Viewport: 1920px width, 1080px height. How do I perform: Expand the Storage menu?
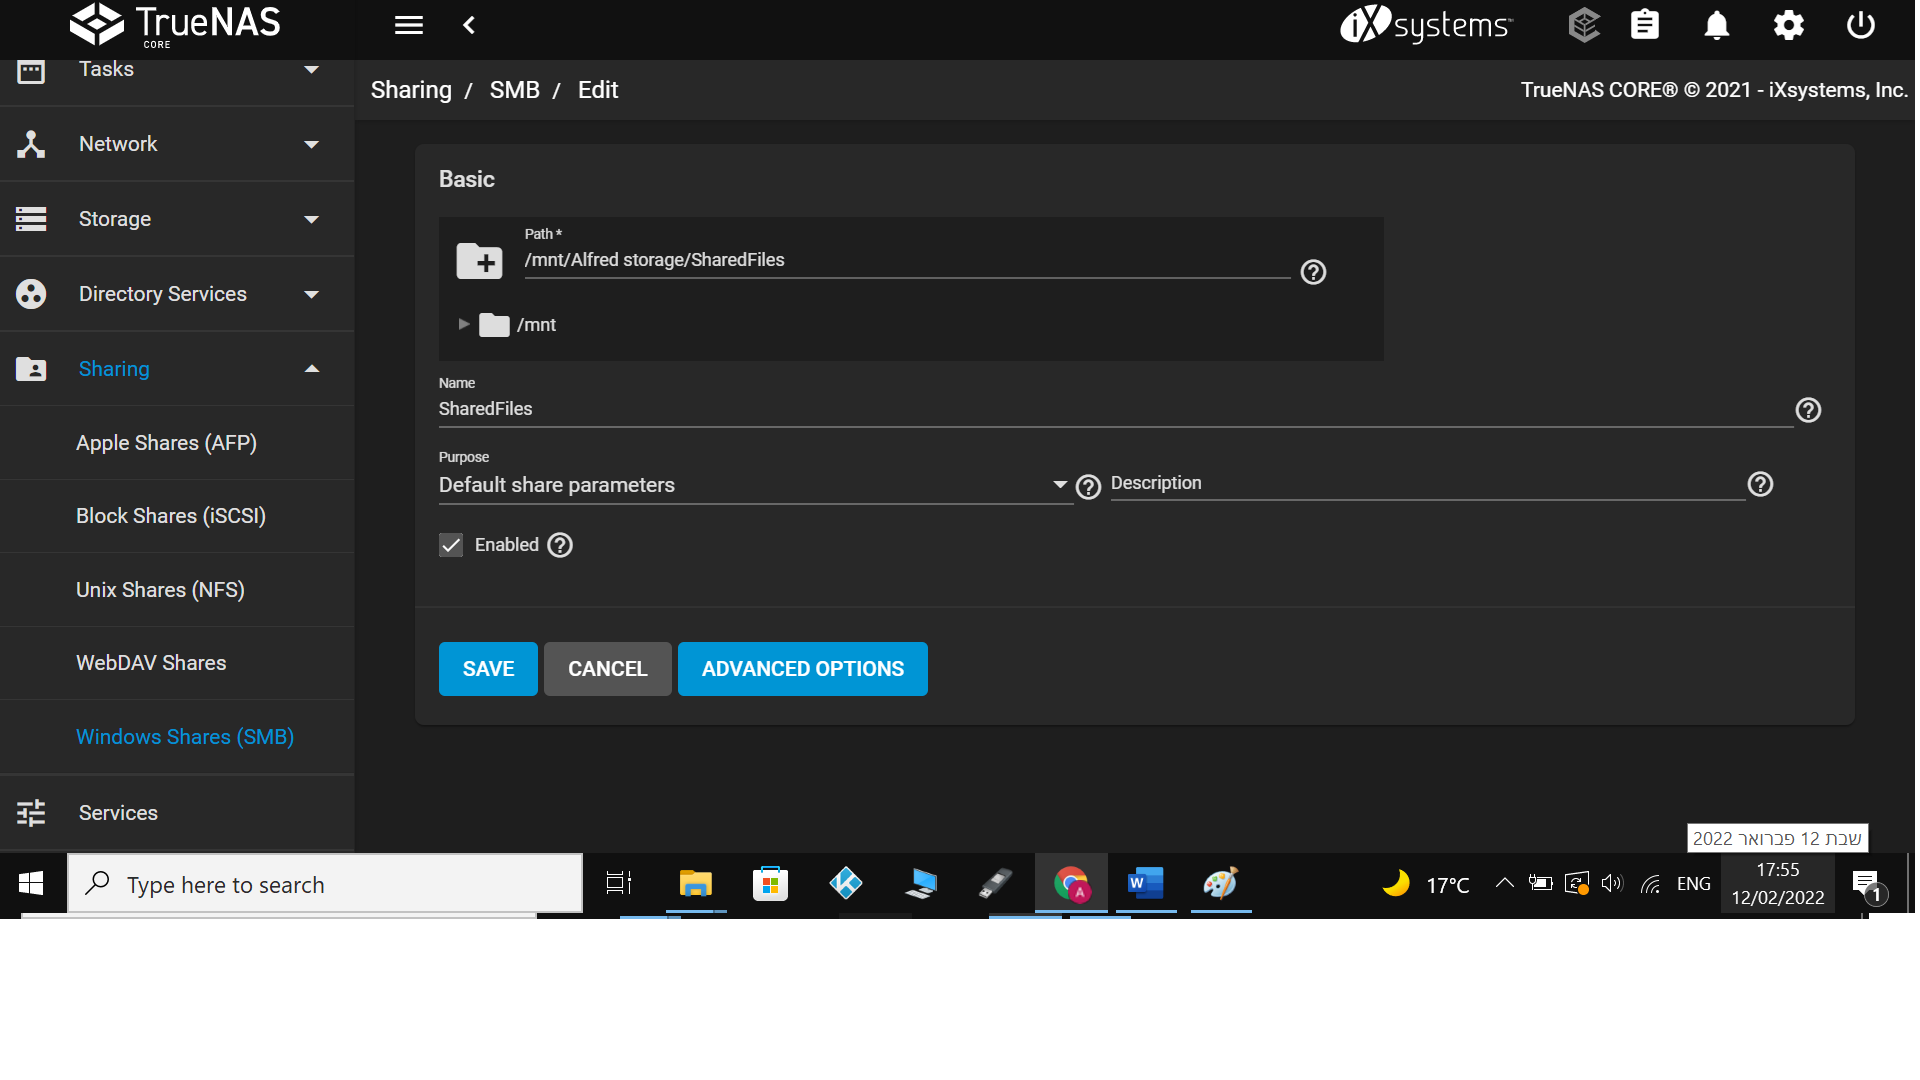177,219
